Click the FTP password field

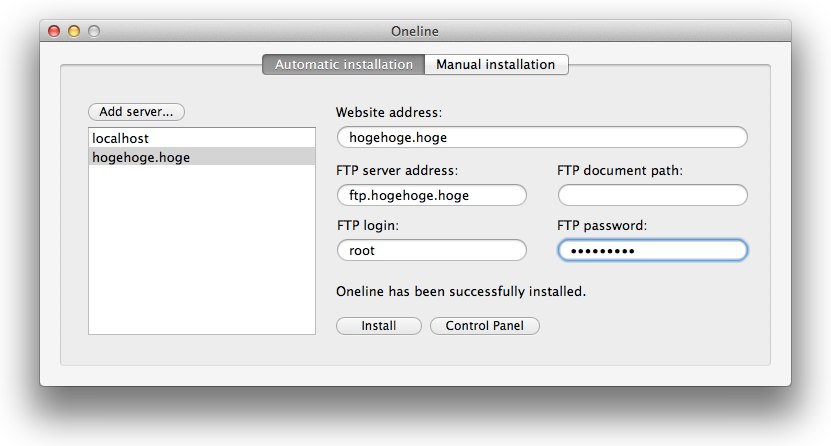(652, 251)
